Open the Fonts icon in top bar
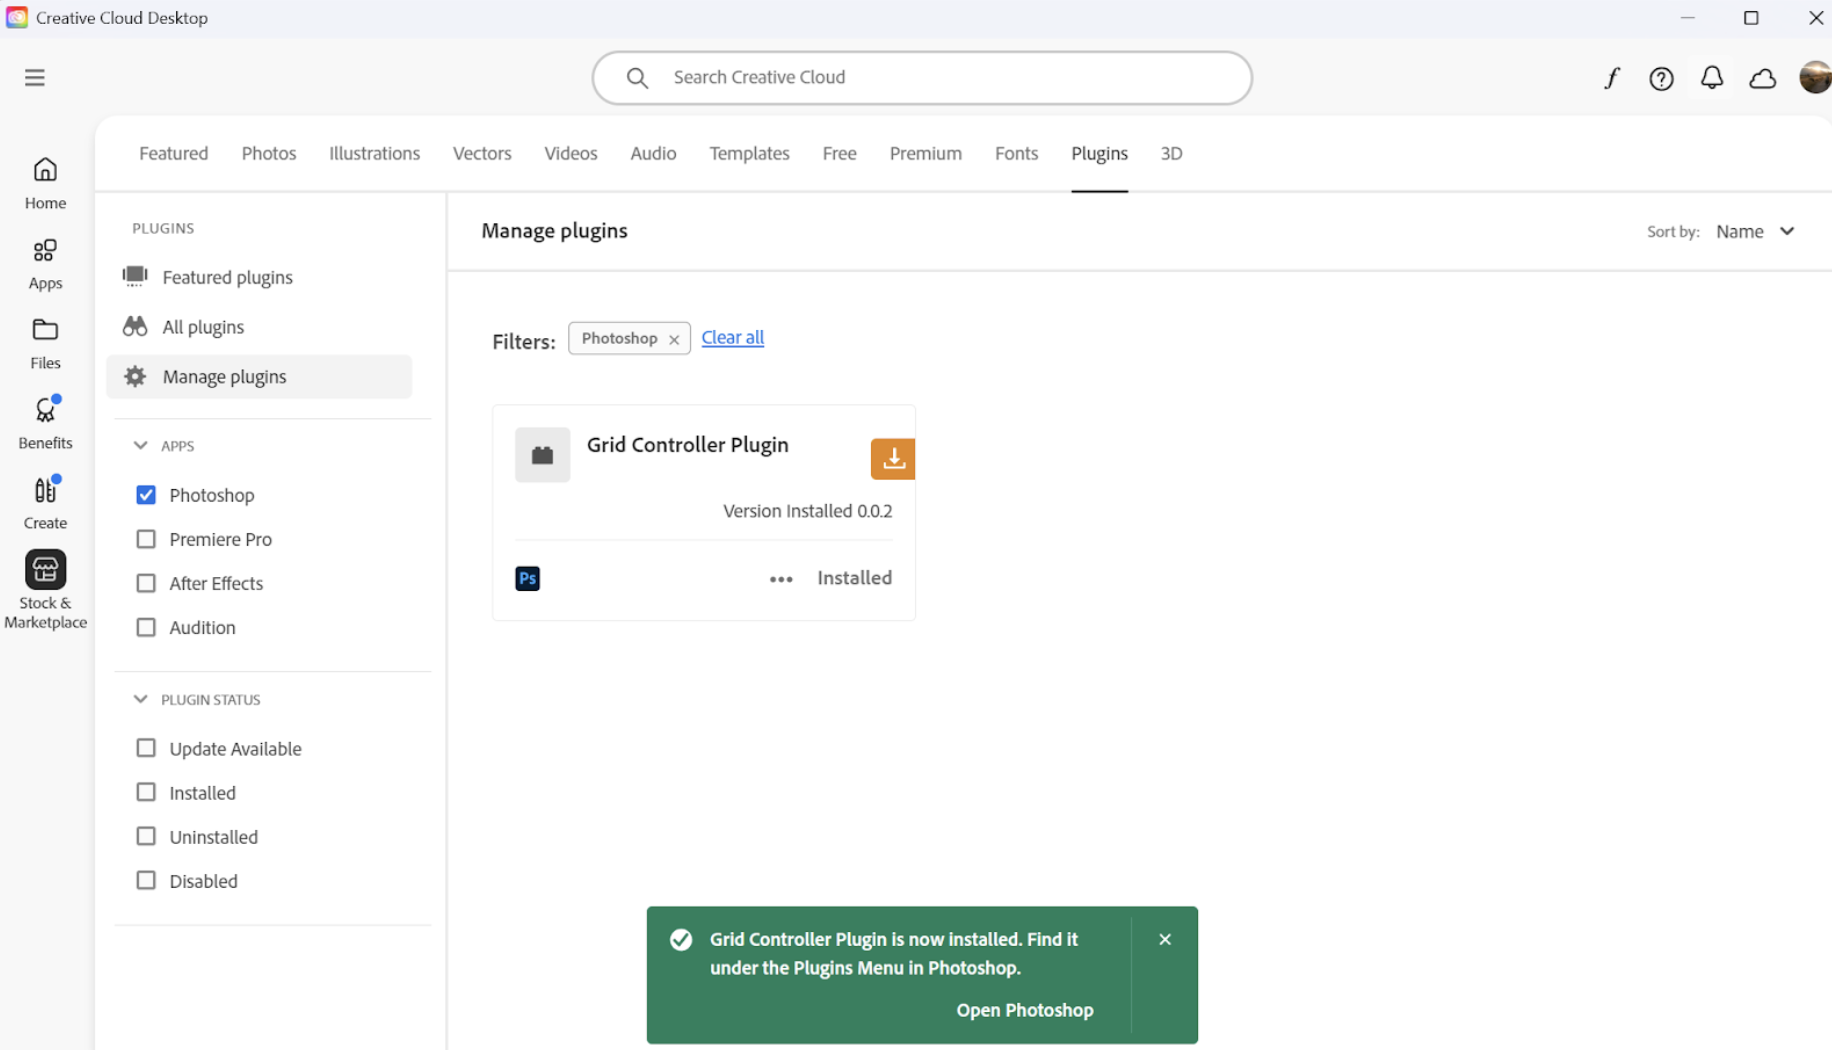The width and height of the screenshot is (1832, 1050). tap(1611, 78)
